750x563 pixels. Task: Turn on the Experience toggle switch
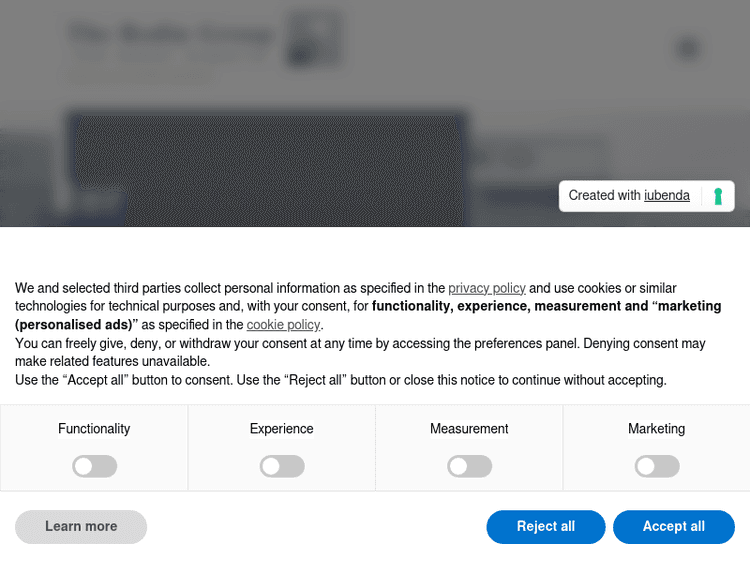tap(282, 466)
